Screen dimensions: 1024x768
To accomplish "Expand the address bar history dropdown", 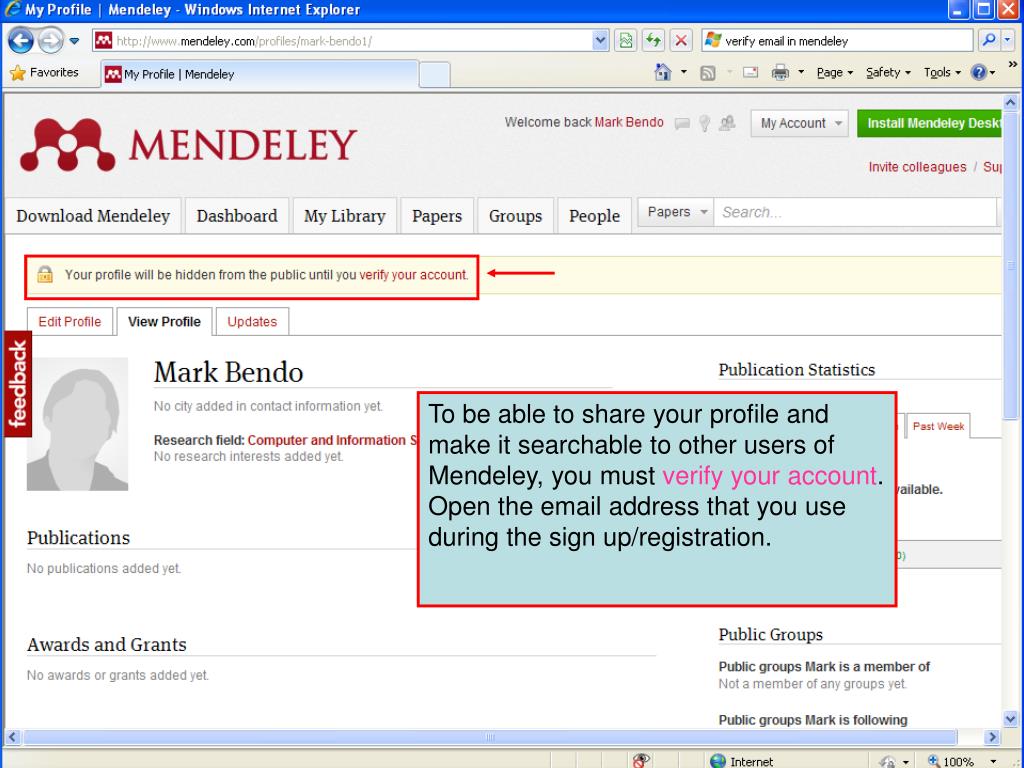I will 600,40.
